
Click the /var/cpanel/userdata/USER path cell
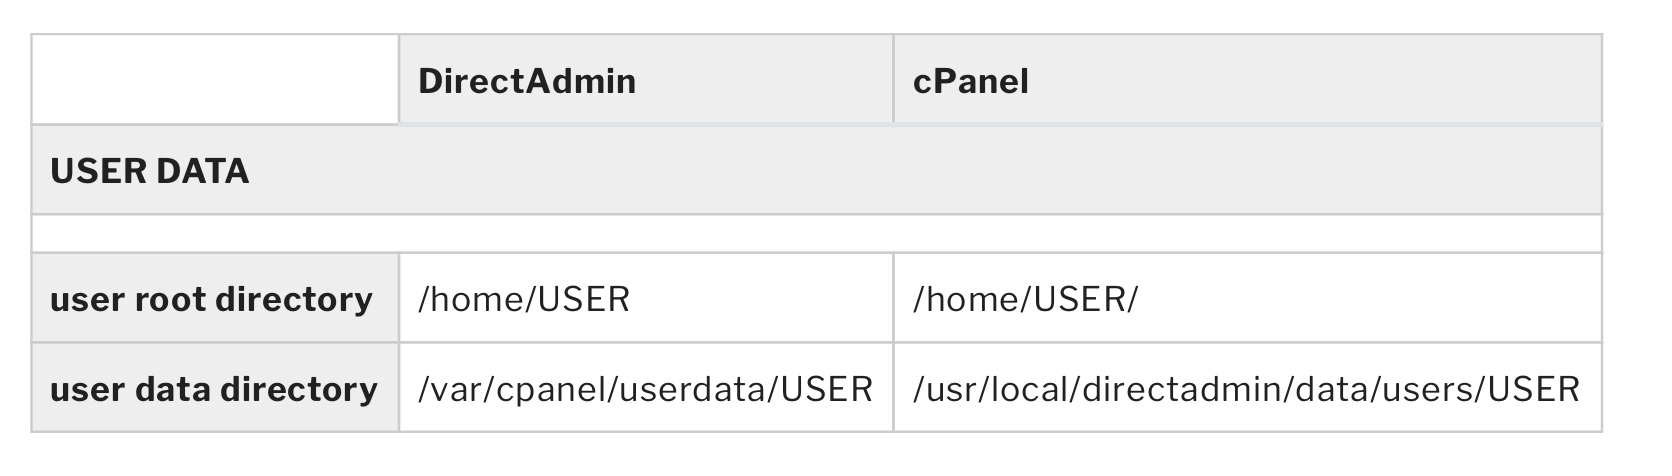[x=645, y=389]
